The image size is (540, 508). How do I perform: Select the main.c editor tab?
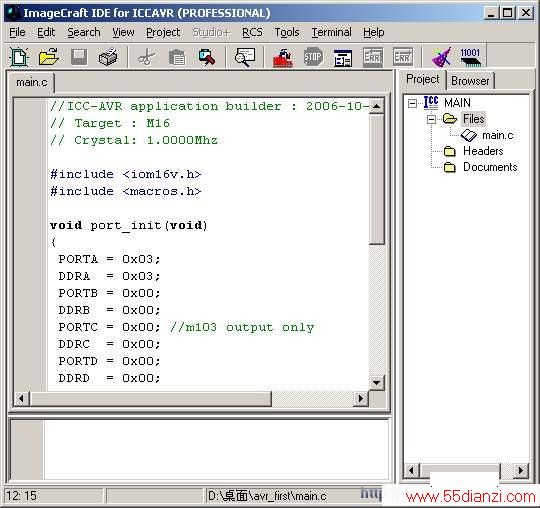pyautogui.click(x=32, y=82)
